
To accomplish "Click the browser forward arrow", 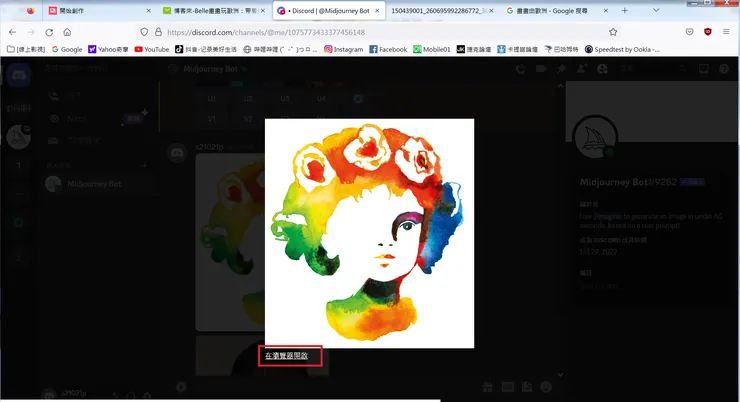I will 31,32.
